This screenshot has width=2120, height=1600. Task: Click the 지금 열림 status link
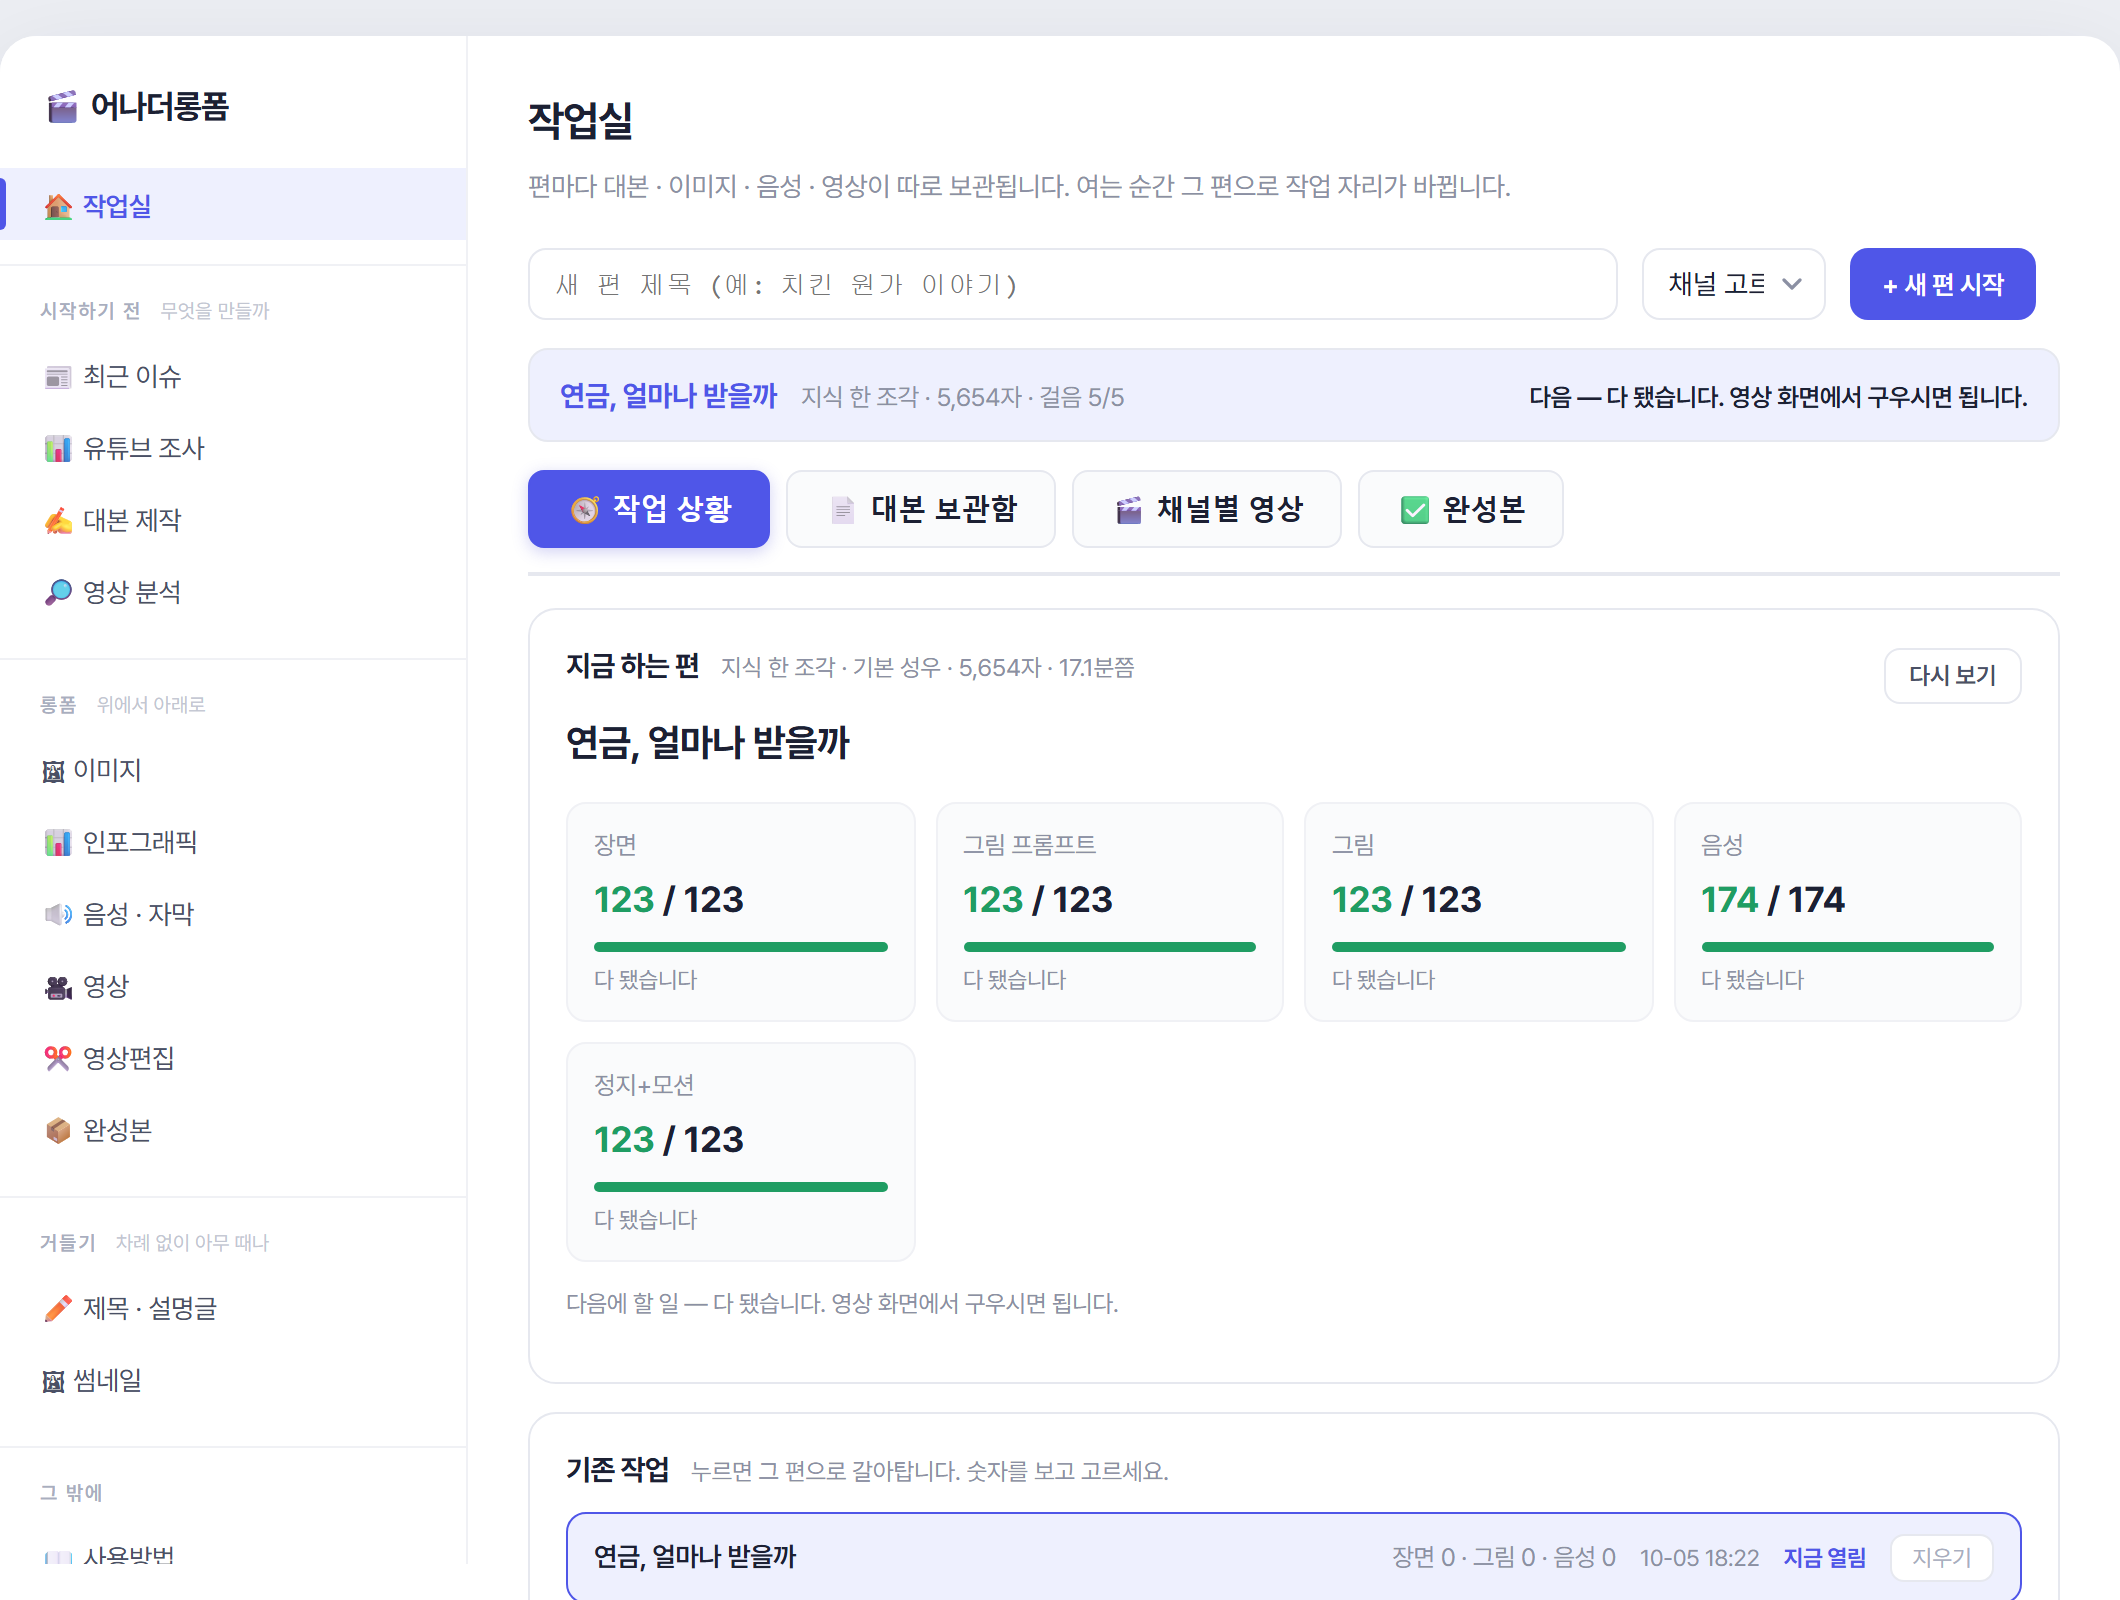point(1825,1558)
